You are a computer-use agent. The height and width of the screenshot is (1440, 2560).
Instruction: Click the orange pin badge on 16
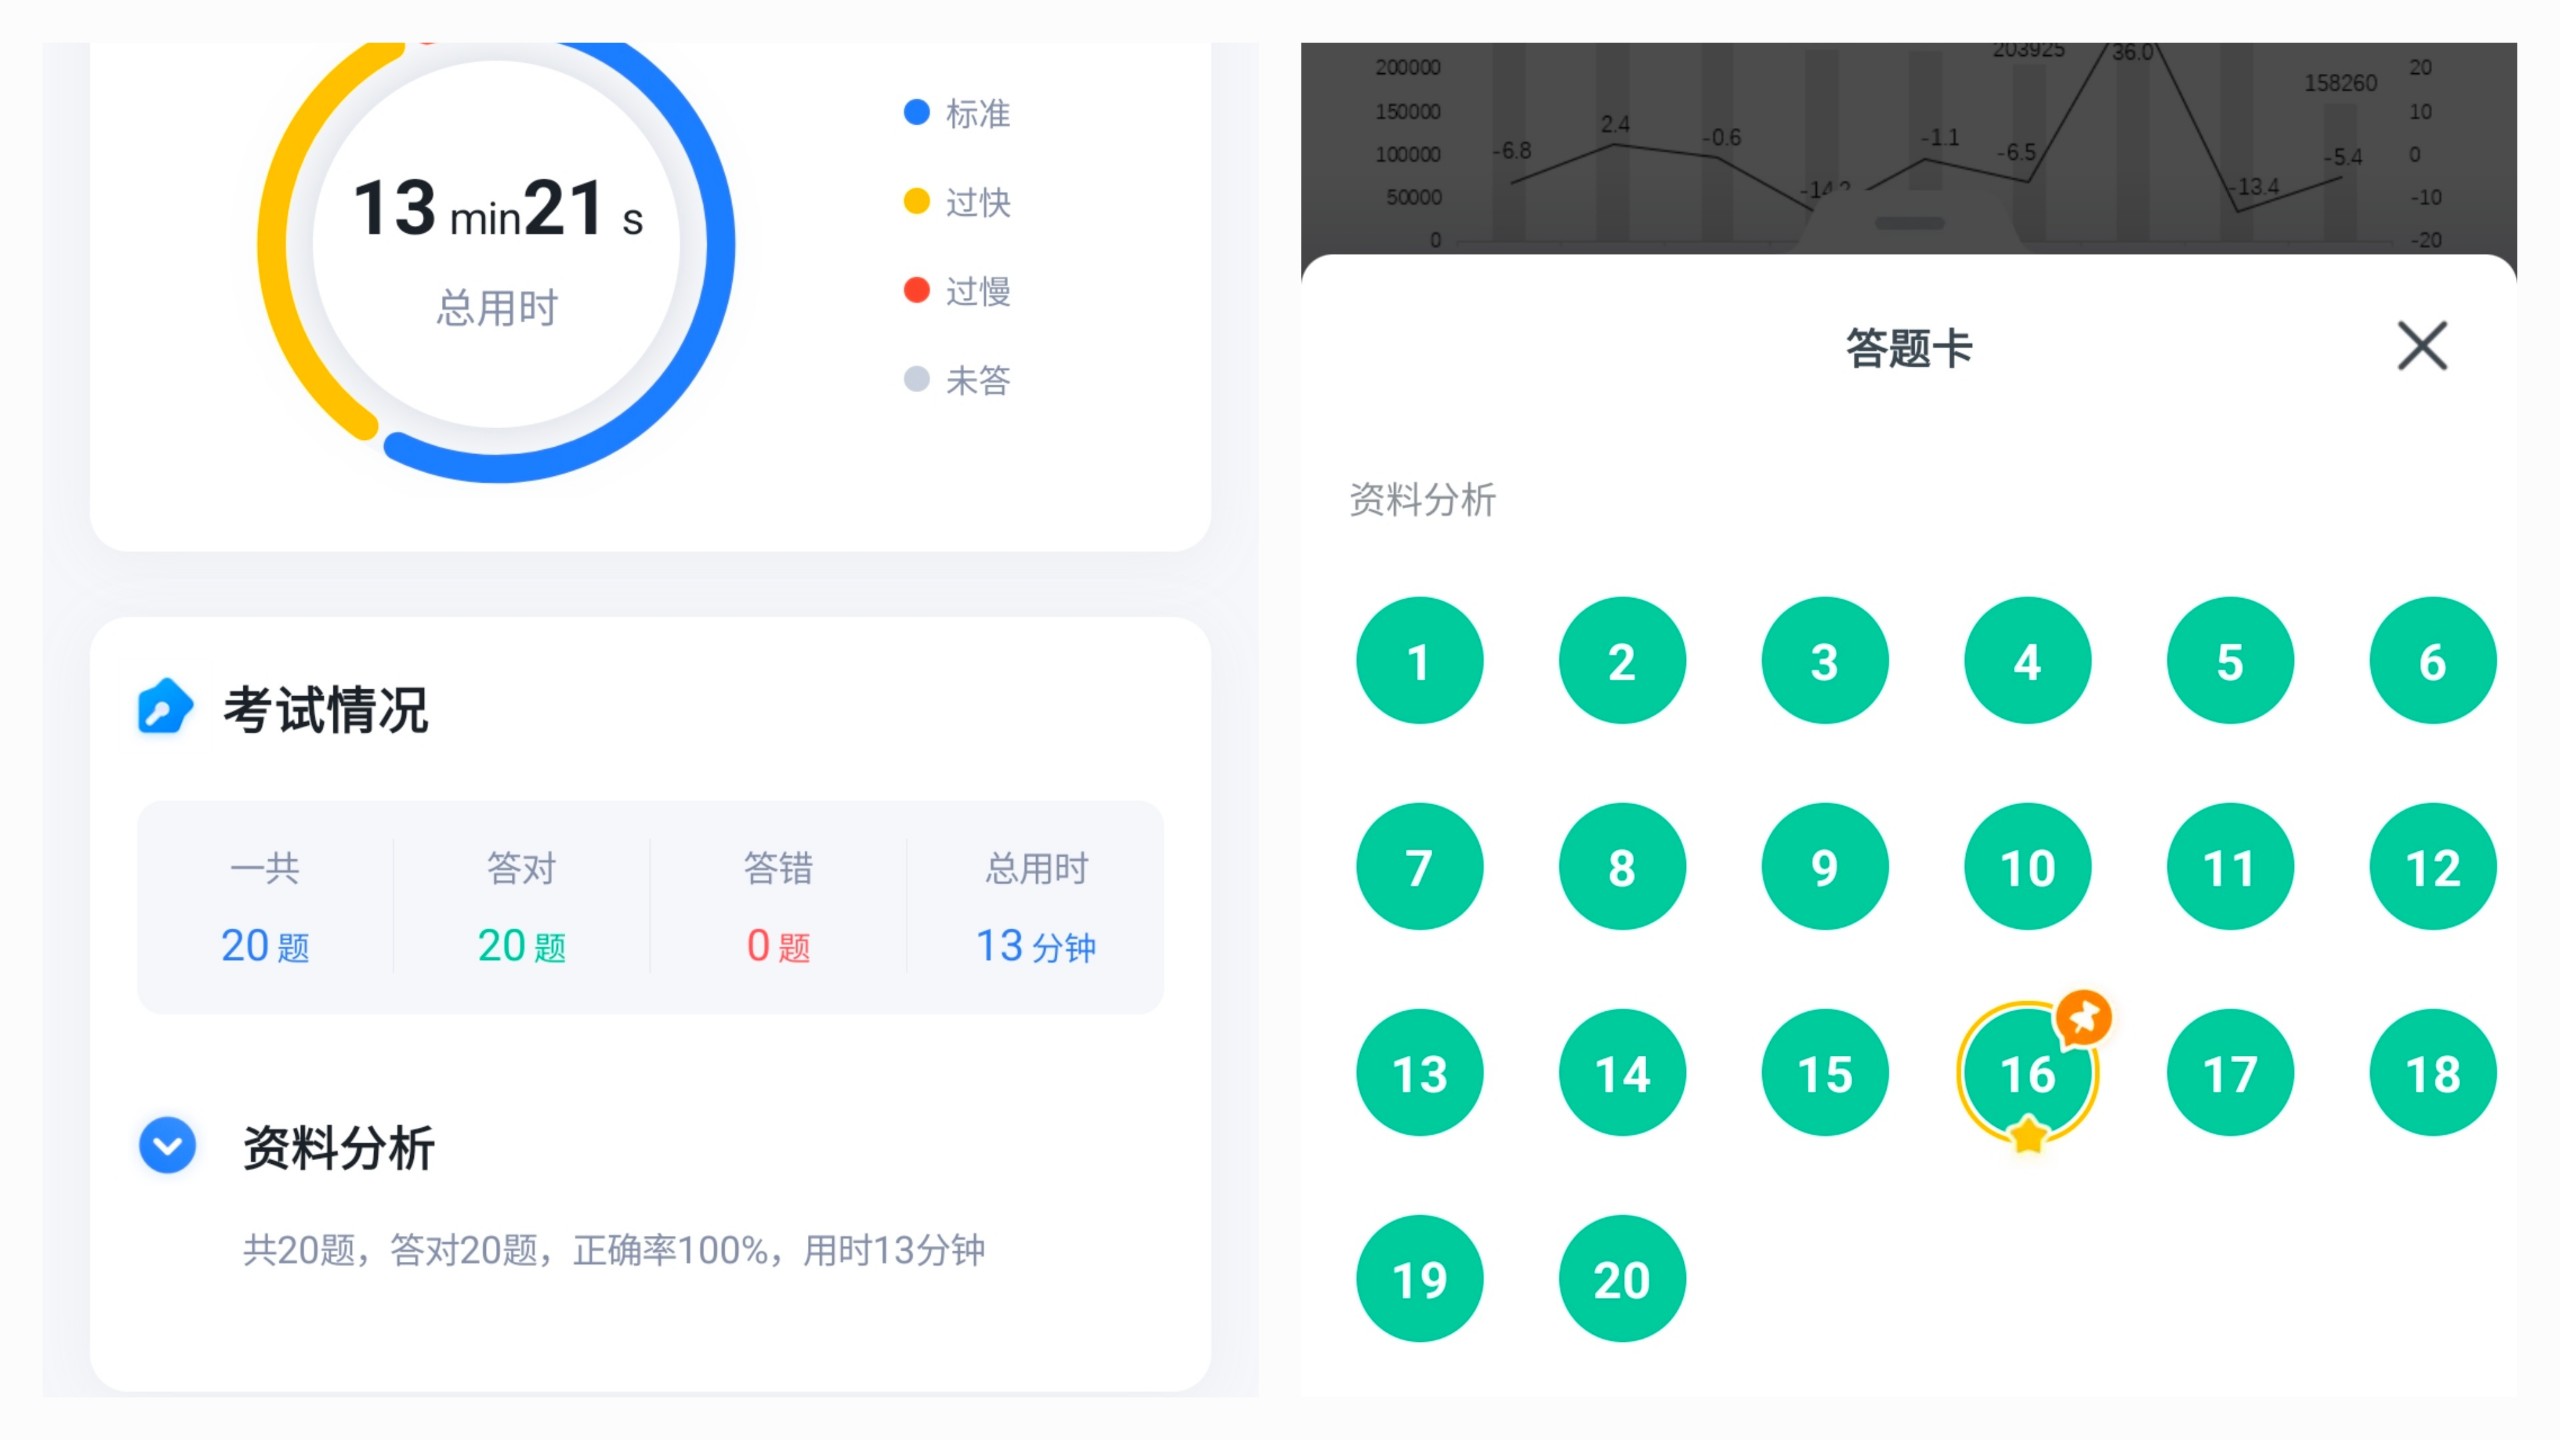pos(2083,1018)
